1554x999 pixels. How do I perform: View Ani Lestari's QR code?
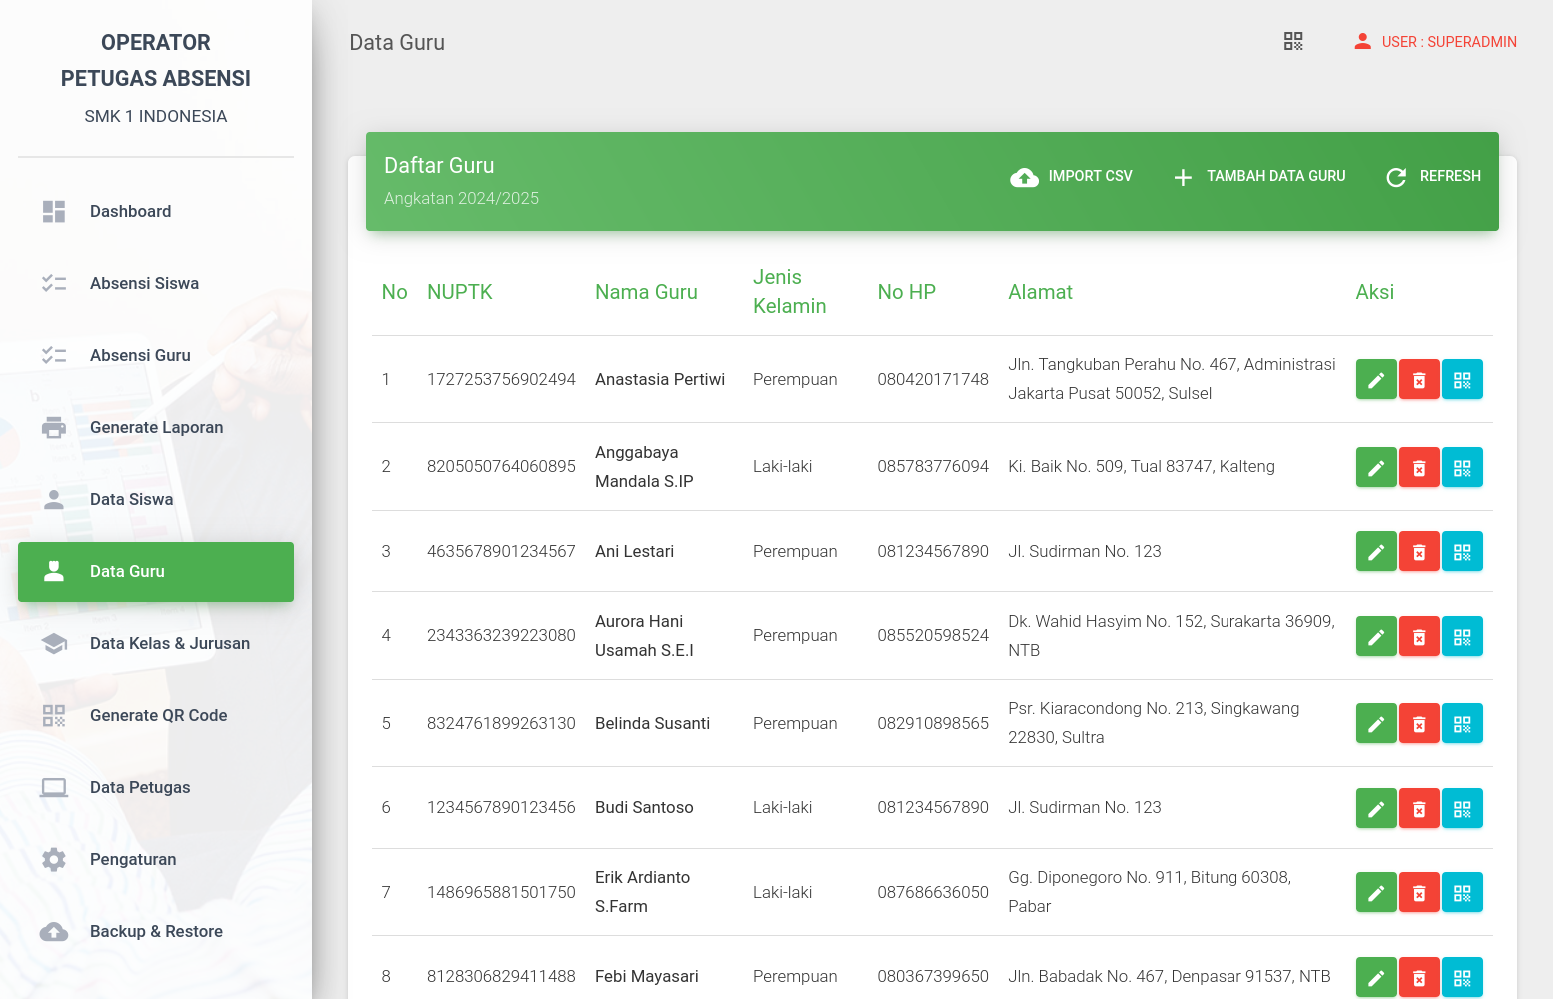(x=1462, y=551)
